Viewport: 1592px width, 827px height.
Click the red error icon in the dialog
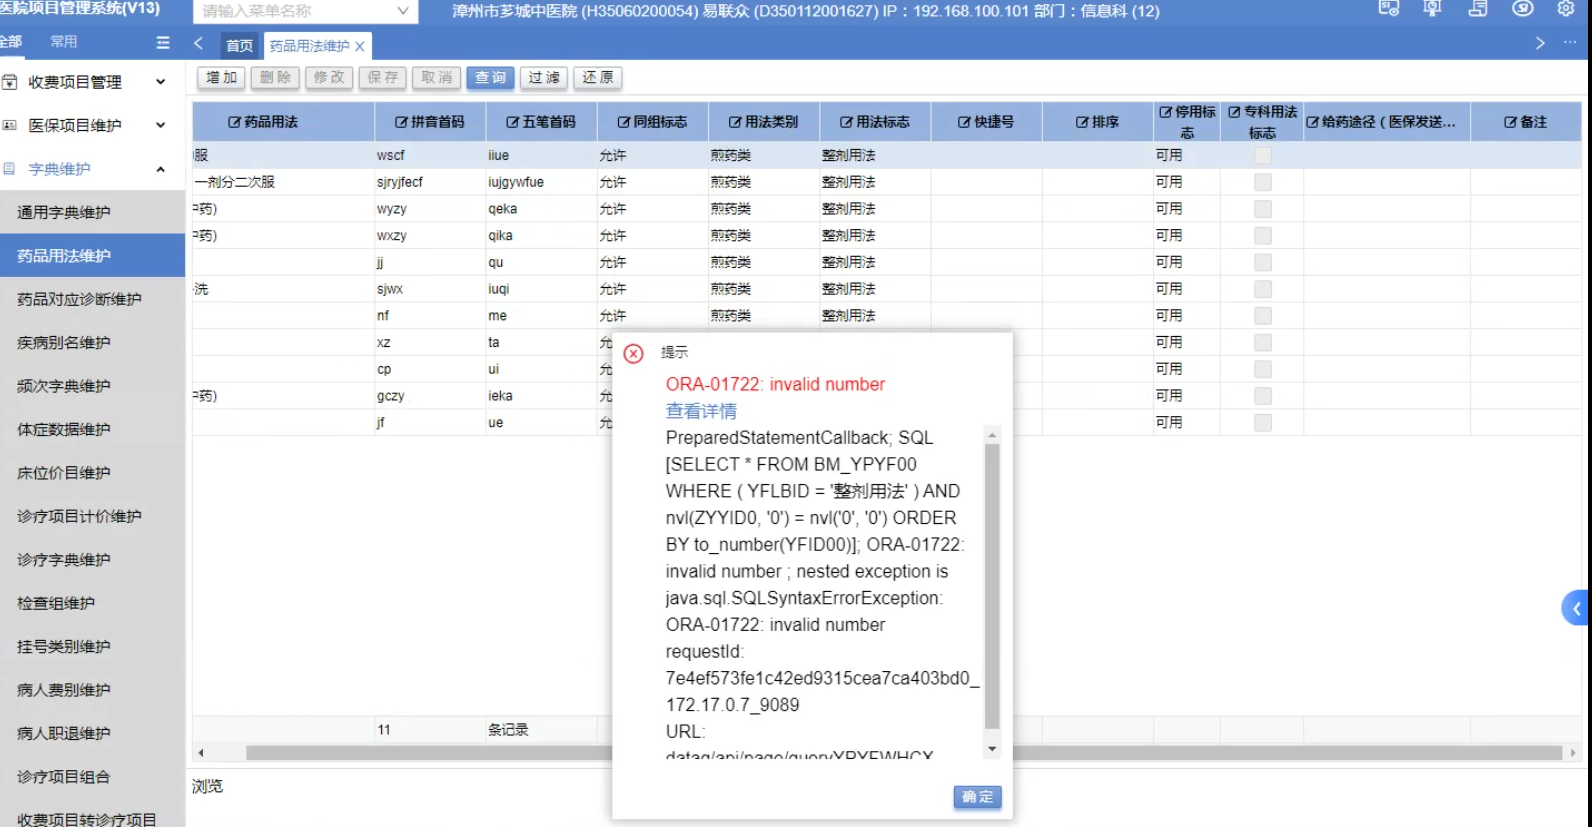click(633, 353)
